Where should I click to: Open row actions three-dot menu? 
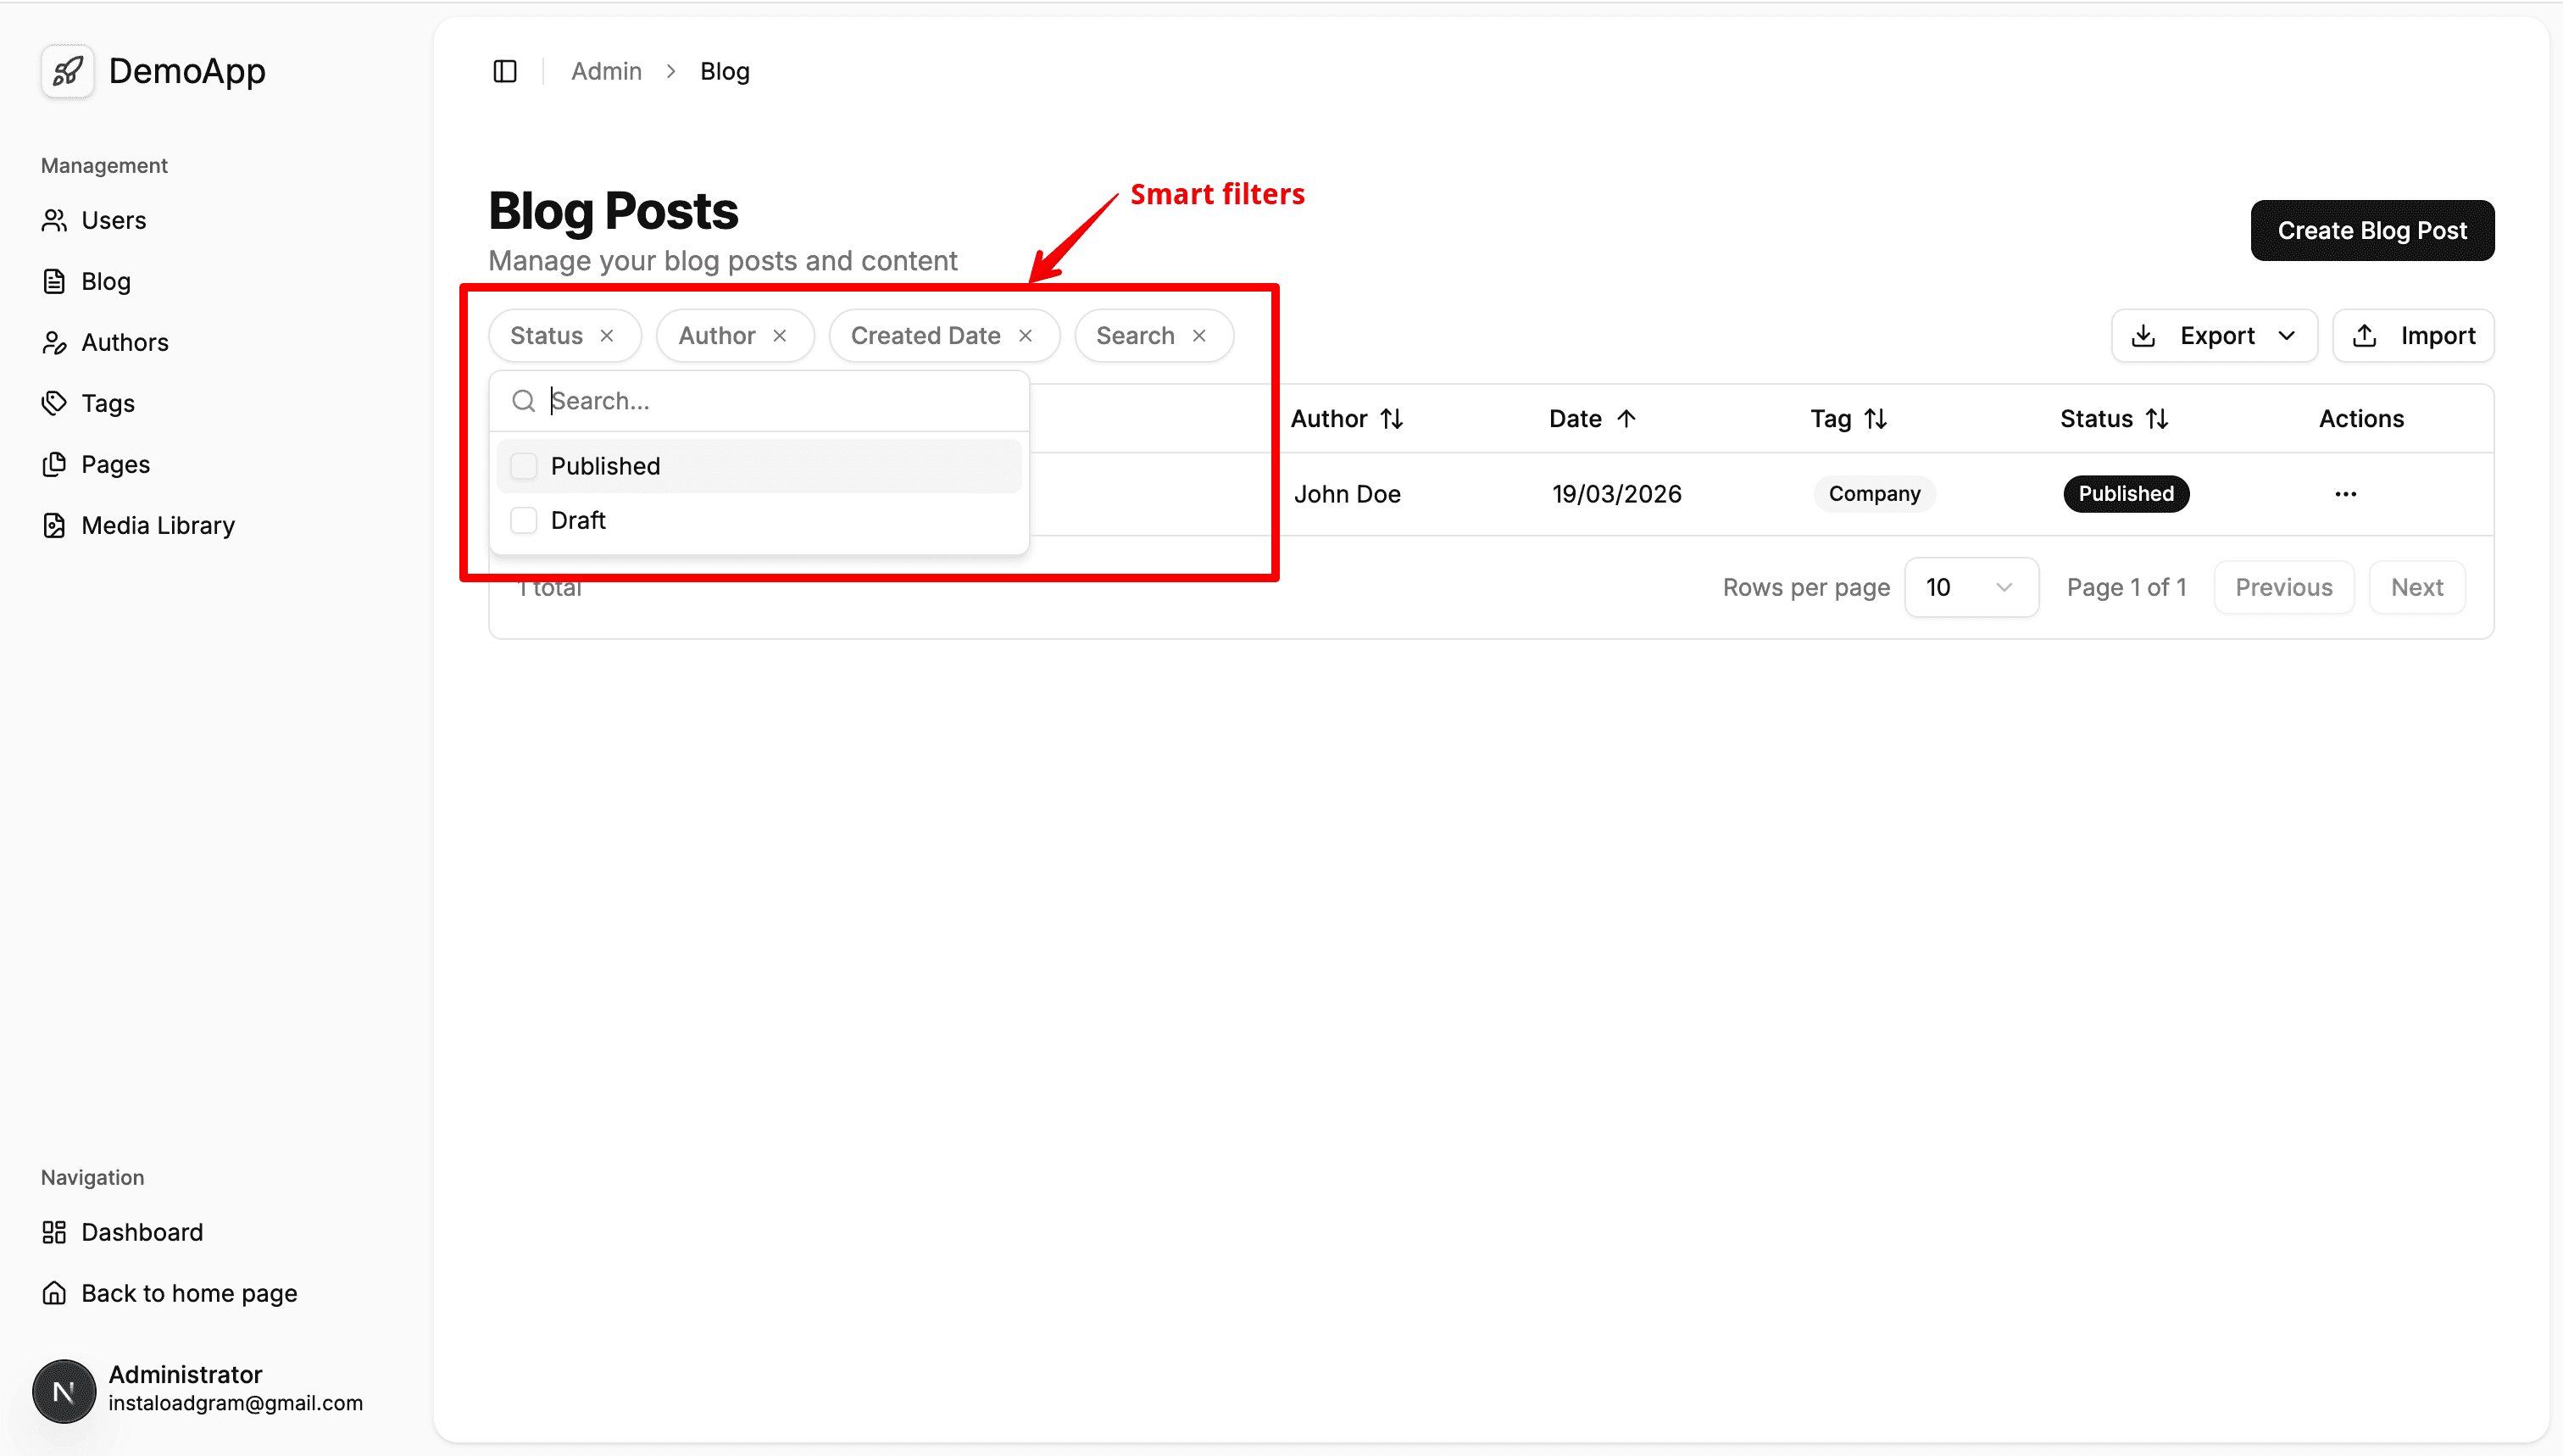click(x=2345, y=494)
